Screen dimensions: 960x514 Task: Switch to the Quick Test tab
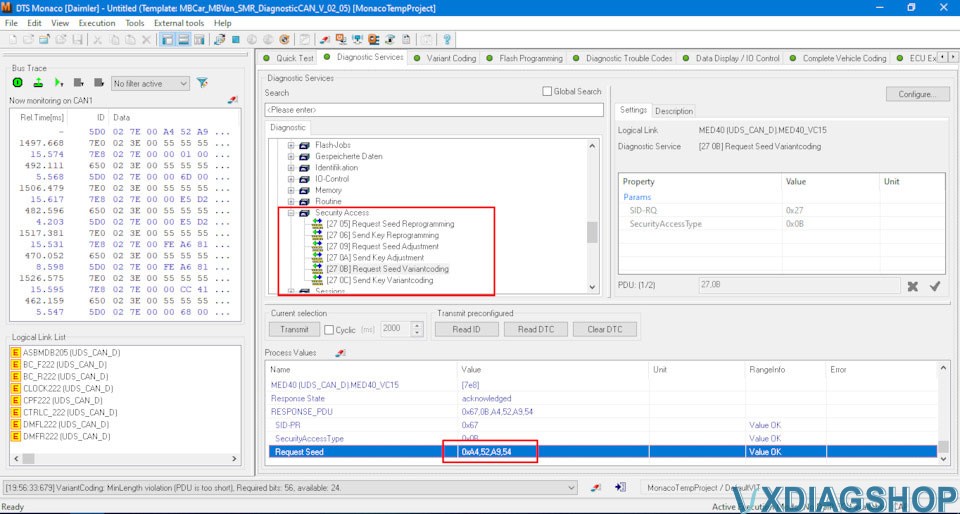(x=288, y=58)
